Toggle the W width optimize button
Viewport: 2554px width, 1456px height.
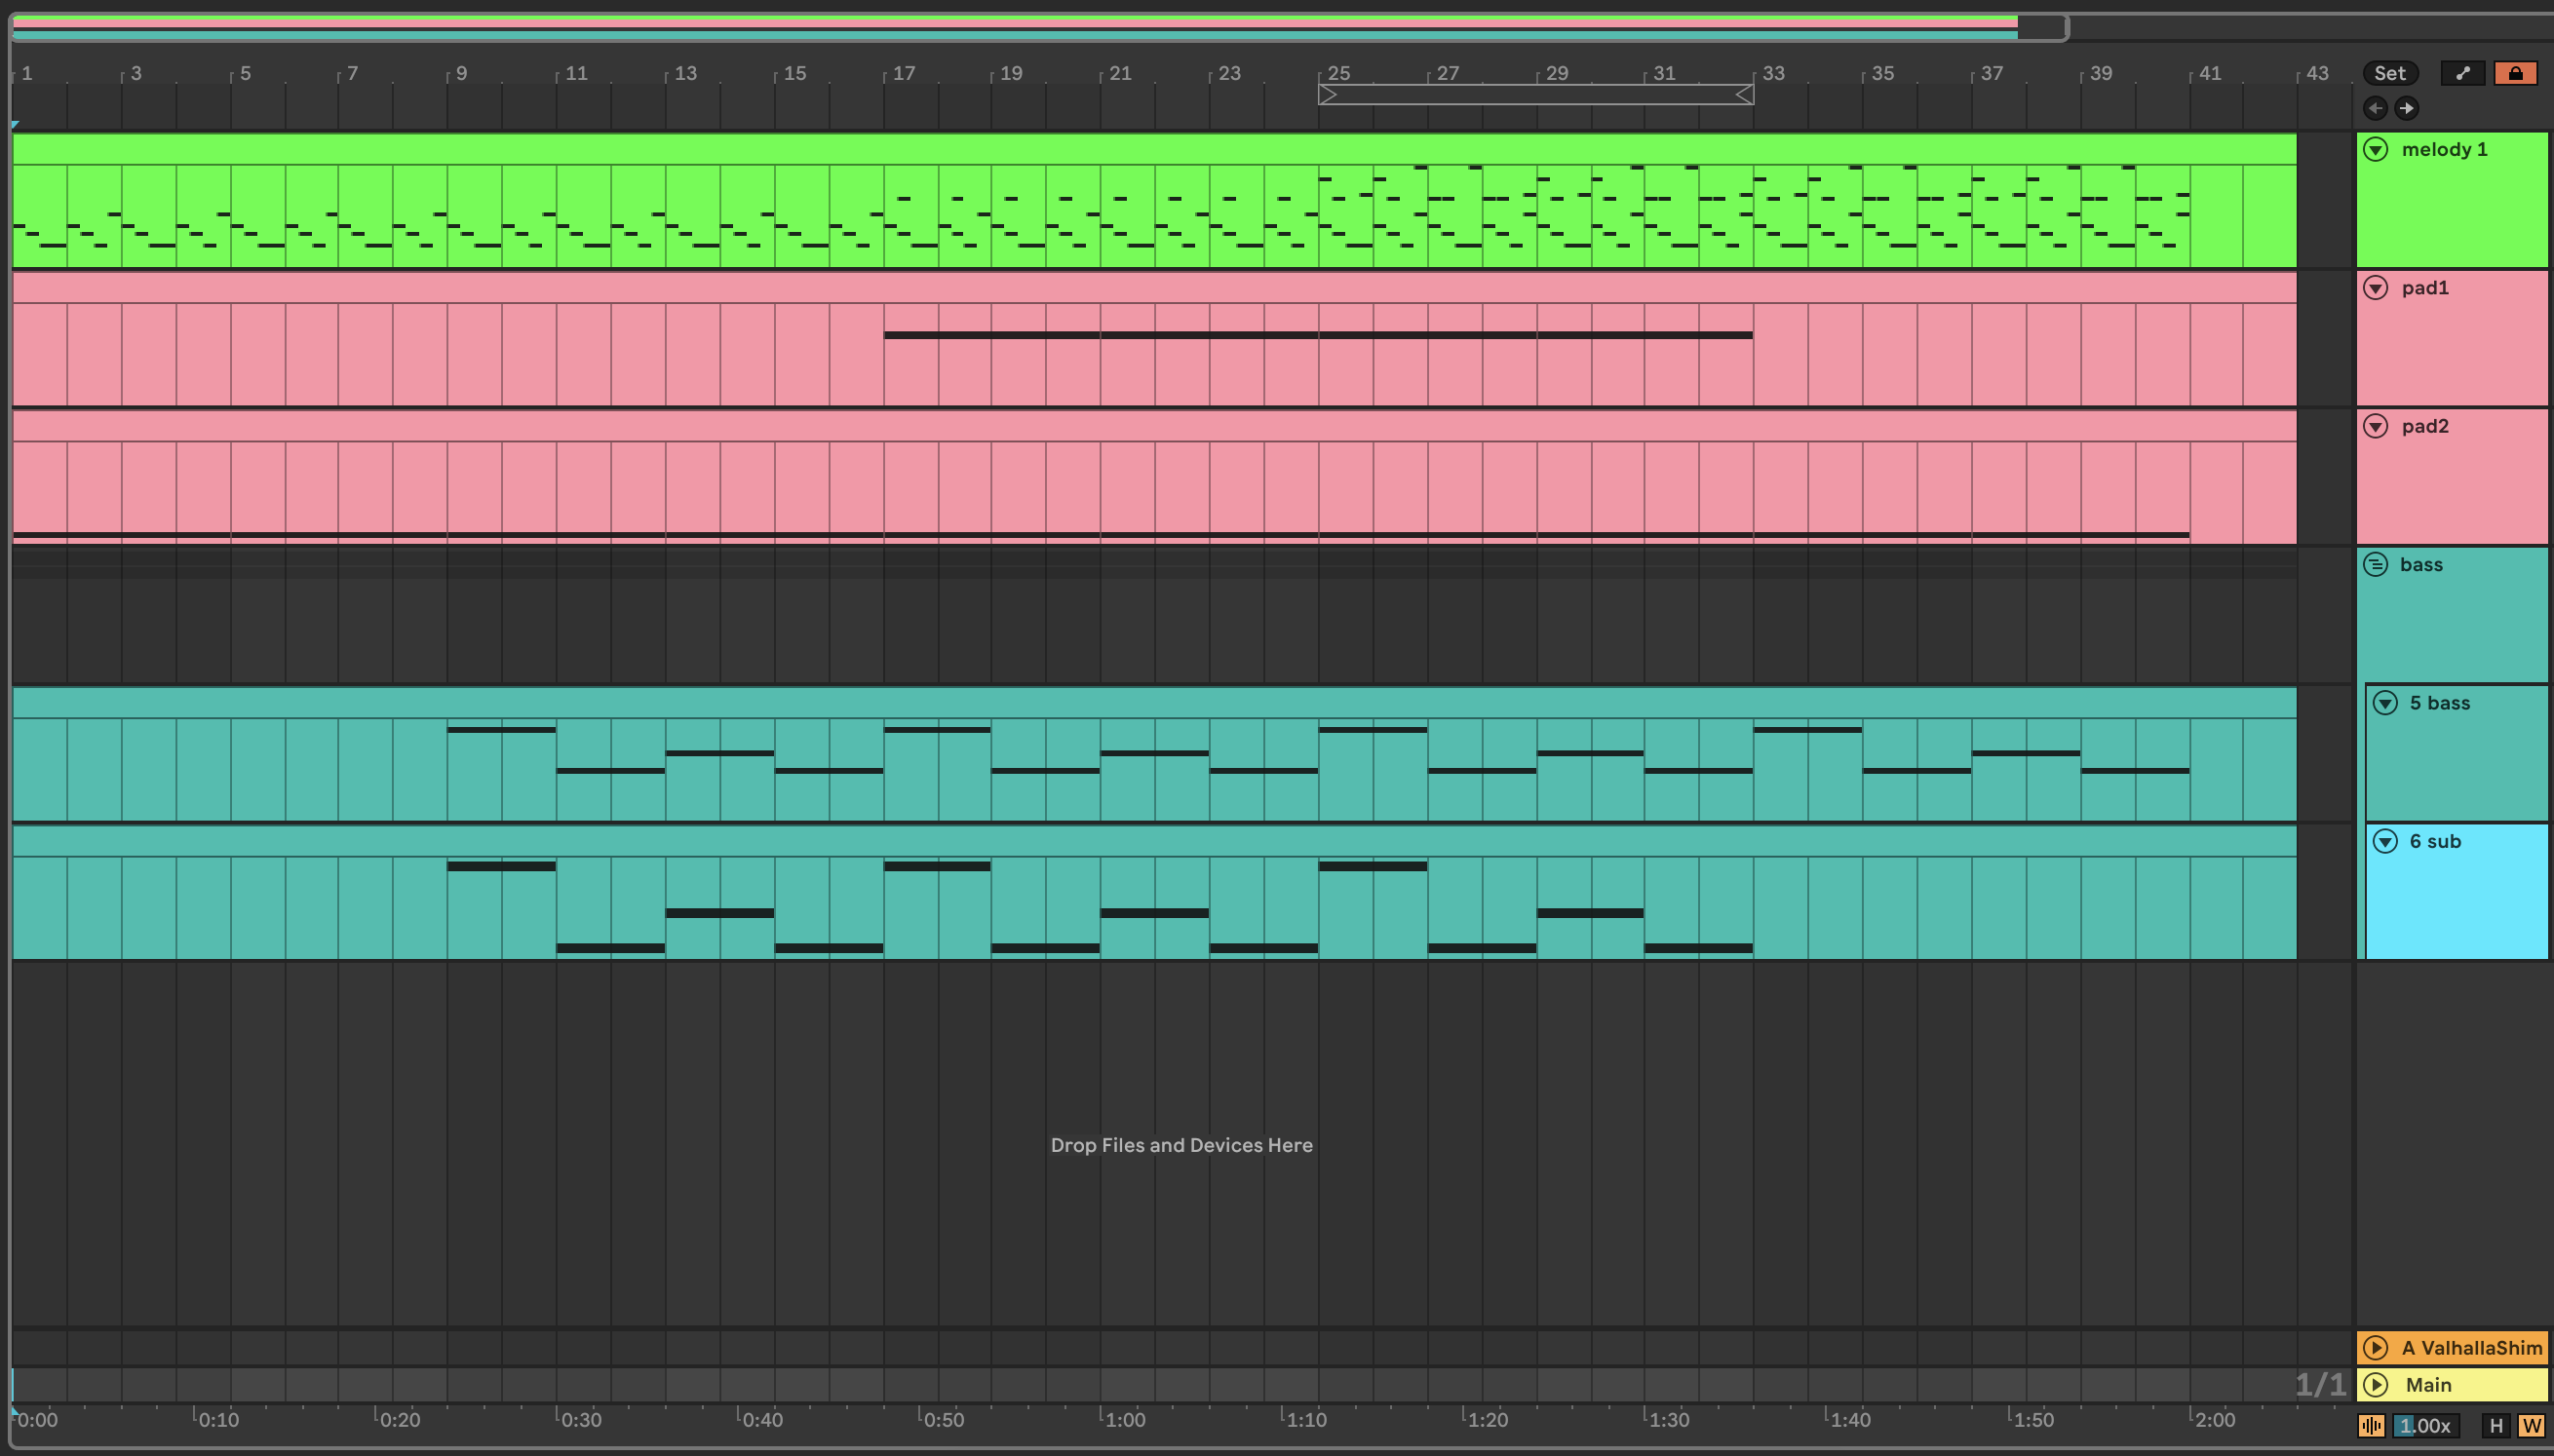(x=2531, y=1426)
